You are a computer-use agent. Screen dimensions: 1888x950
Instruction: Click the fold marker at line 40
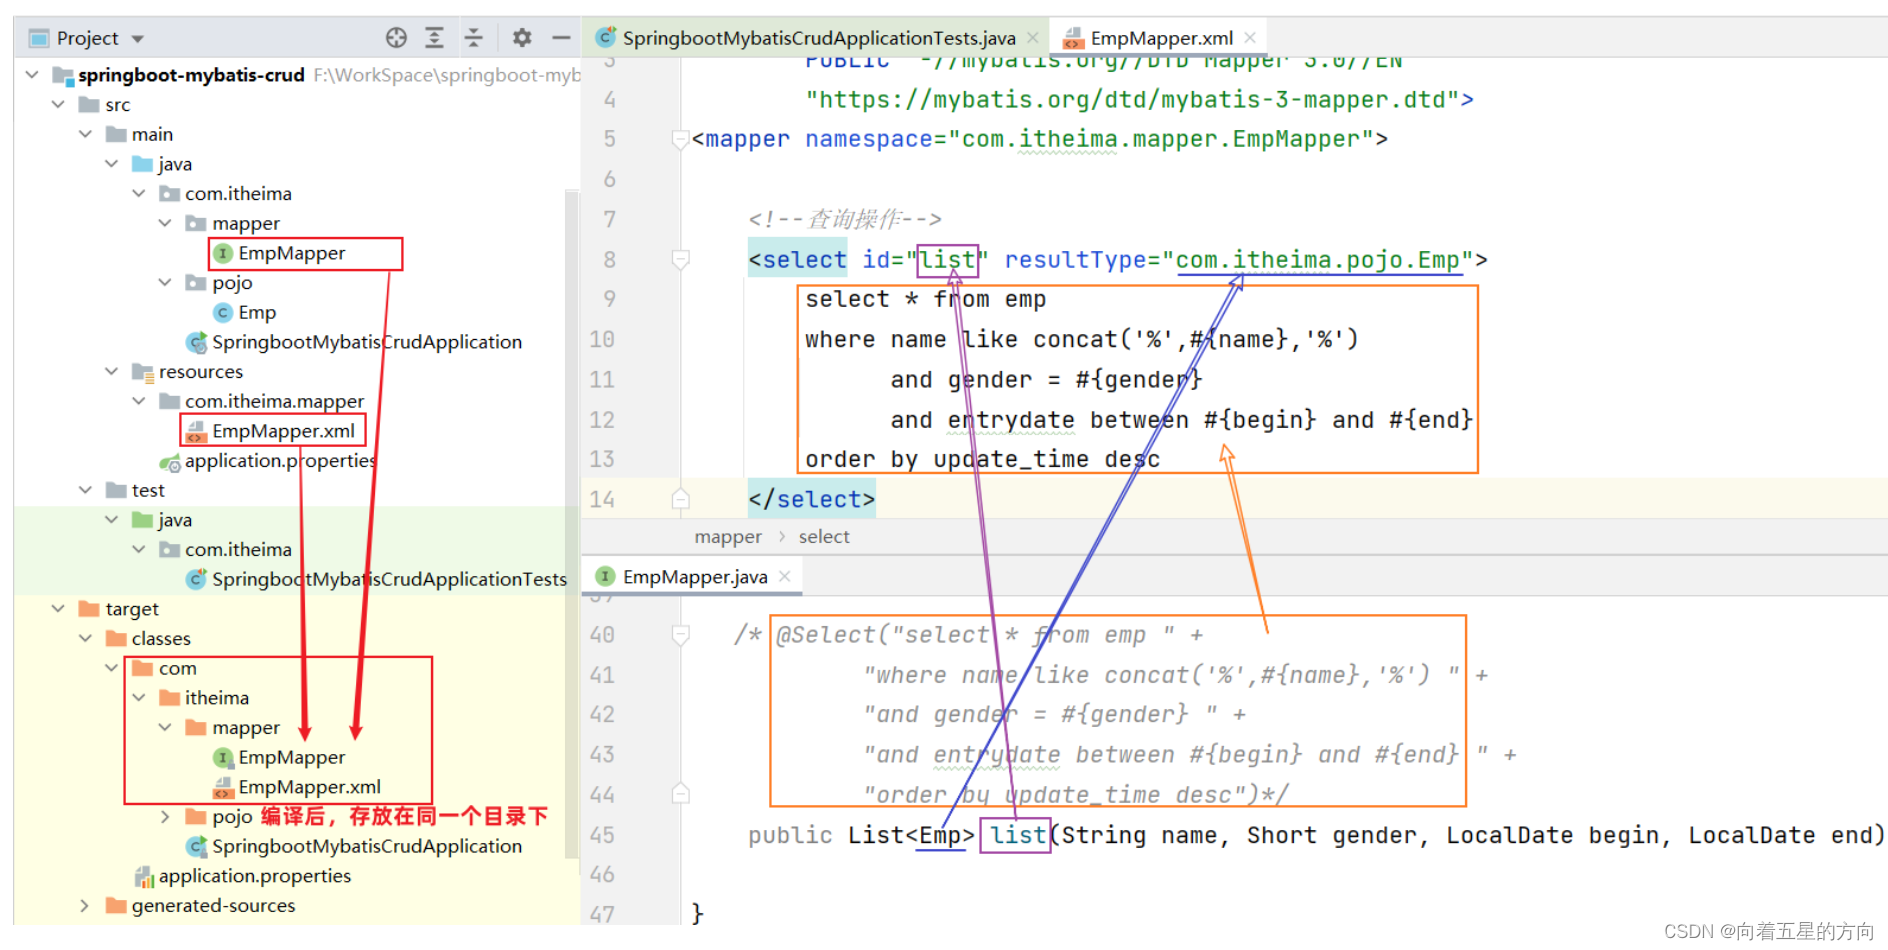[681, 635]
